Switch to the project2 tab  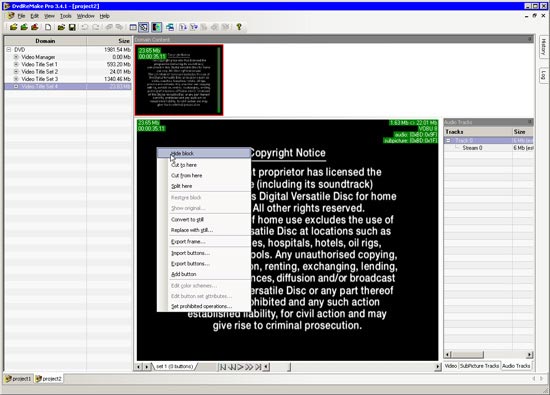[x=49, y=379]
